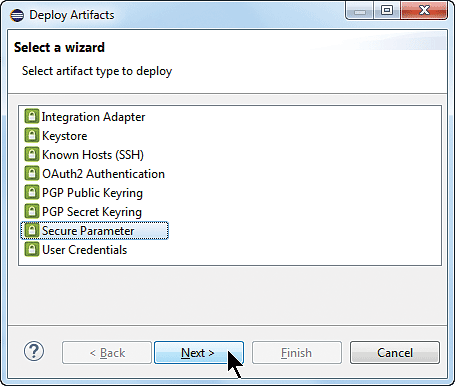Click the Integration Adapter lock icon
Screen dimensions: 455x386
tap(32, 117)
